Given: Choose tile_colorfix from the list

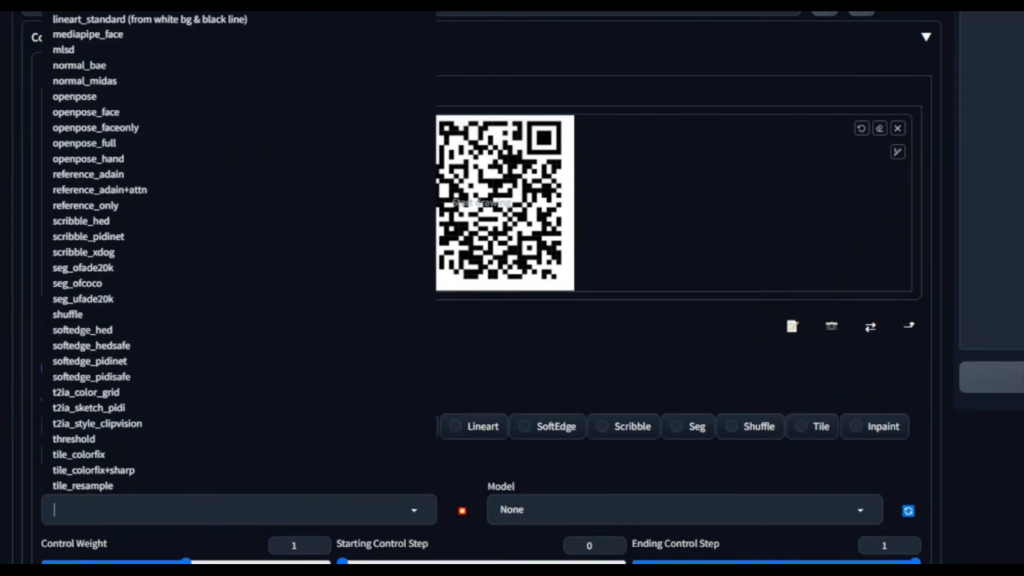Looking at the screenshot, I should click(78, 455).
